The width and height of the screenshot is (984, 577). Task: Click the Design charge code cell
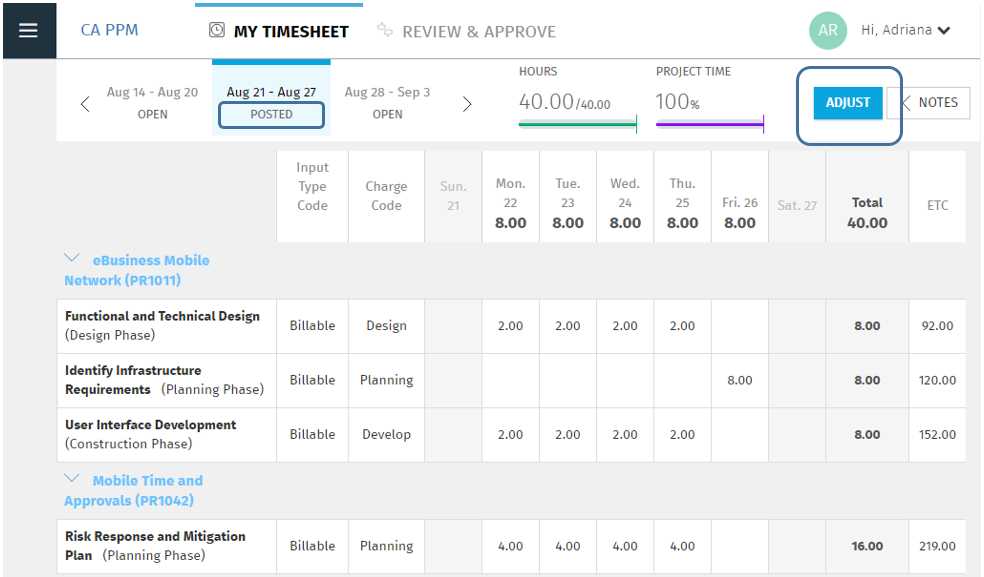387,326
